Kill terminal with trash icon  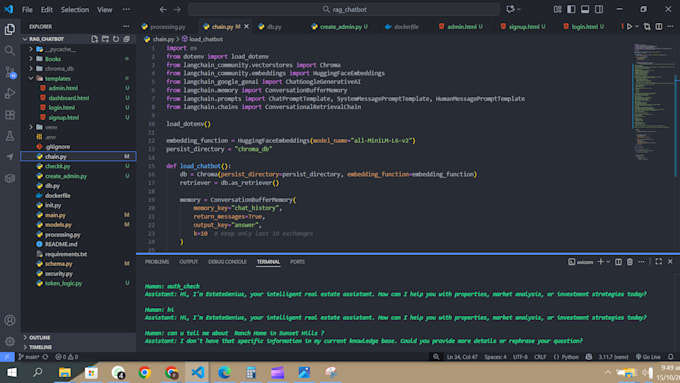click(x=630, y=262)
